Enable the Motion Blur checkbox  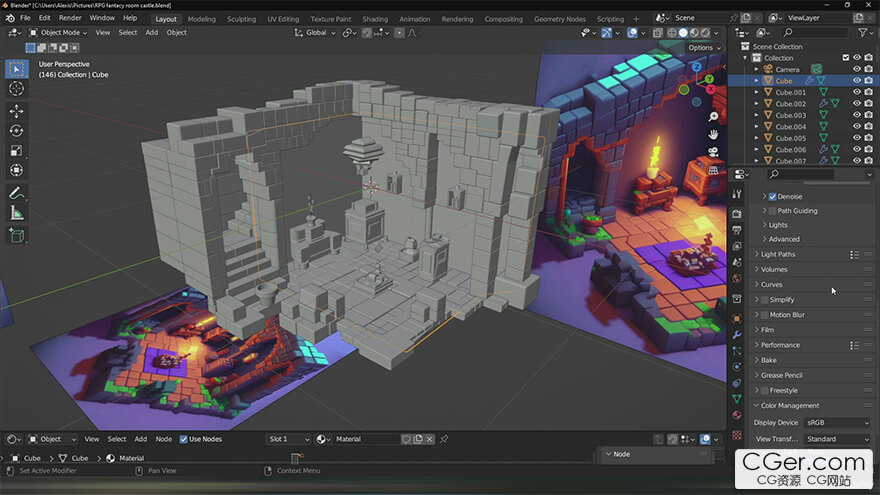coord(764,315)
